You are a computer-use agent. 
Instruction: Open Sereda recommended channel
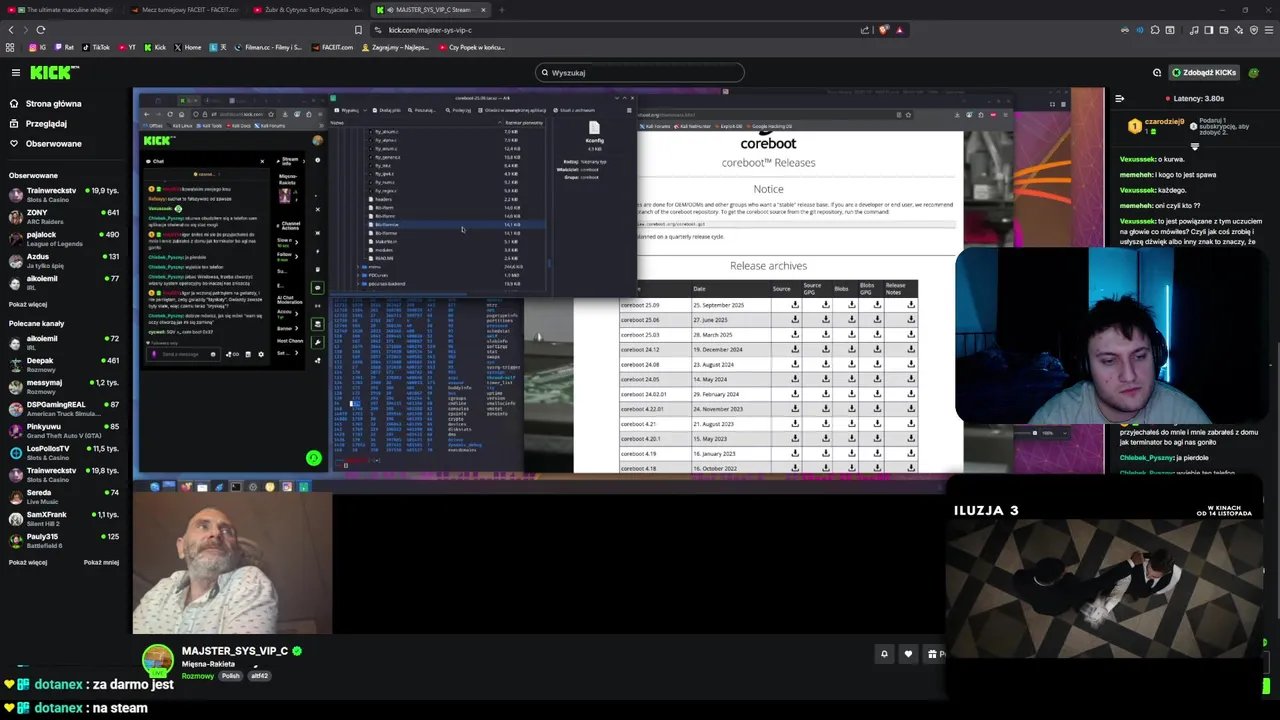pos(64,496)
